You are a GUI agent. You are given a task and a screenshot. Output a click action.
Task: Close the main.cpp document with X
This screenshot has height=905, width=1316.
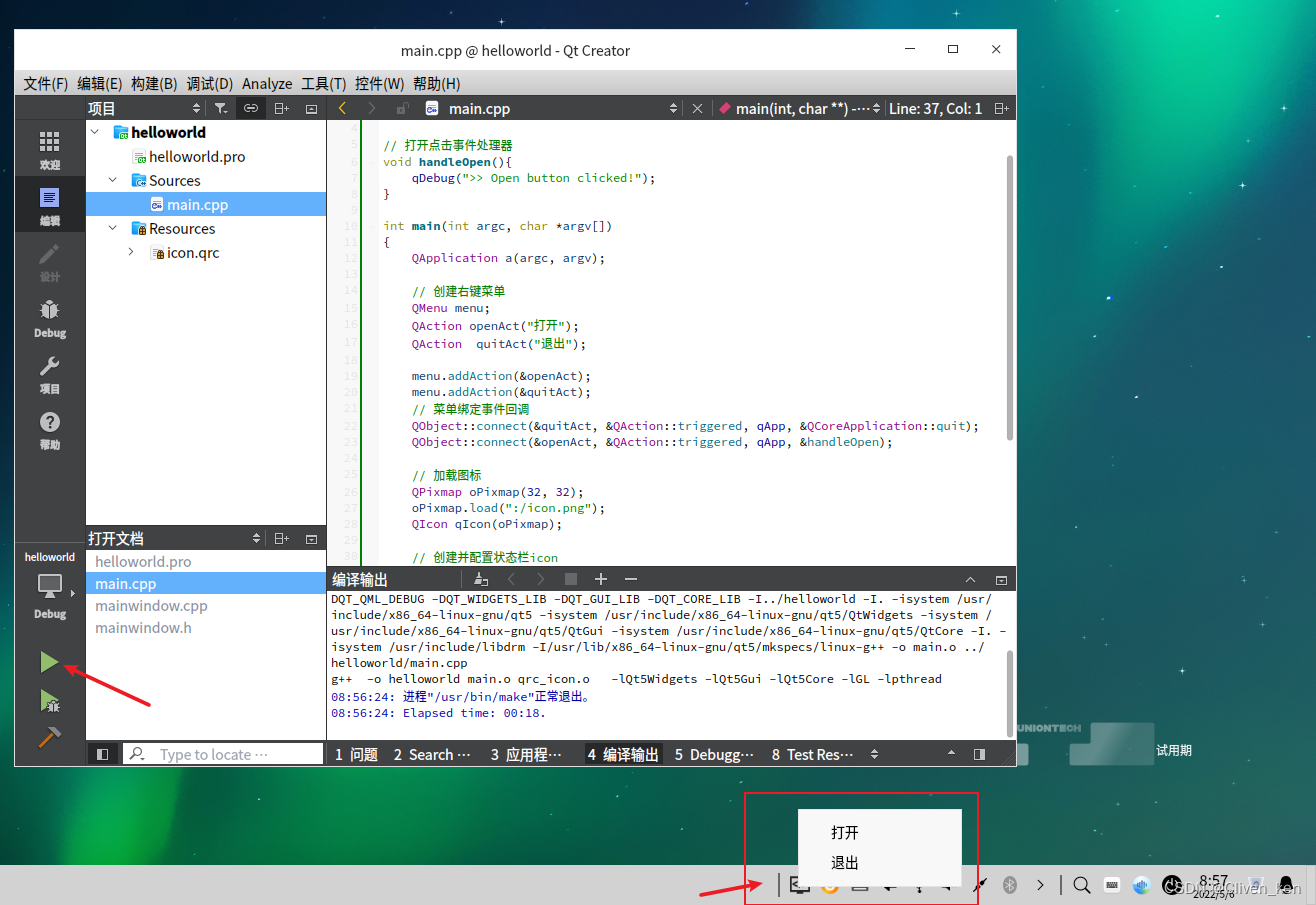tap(698, 108)
